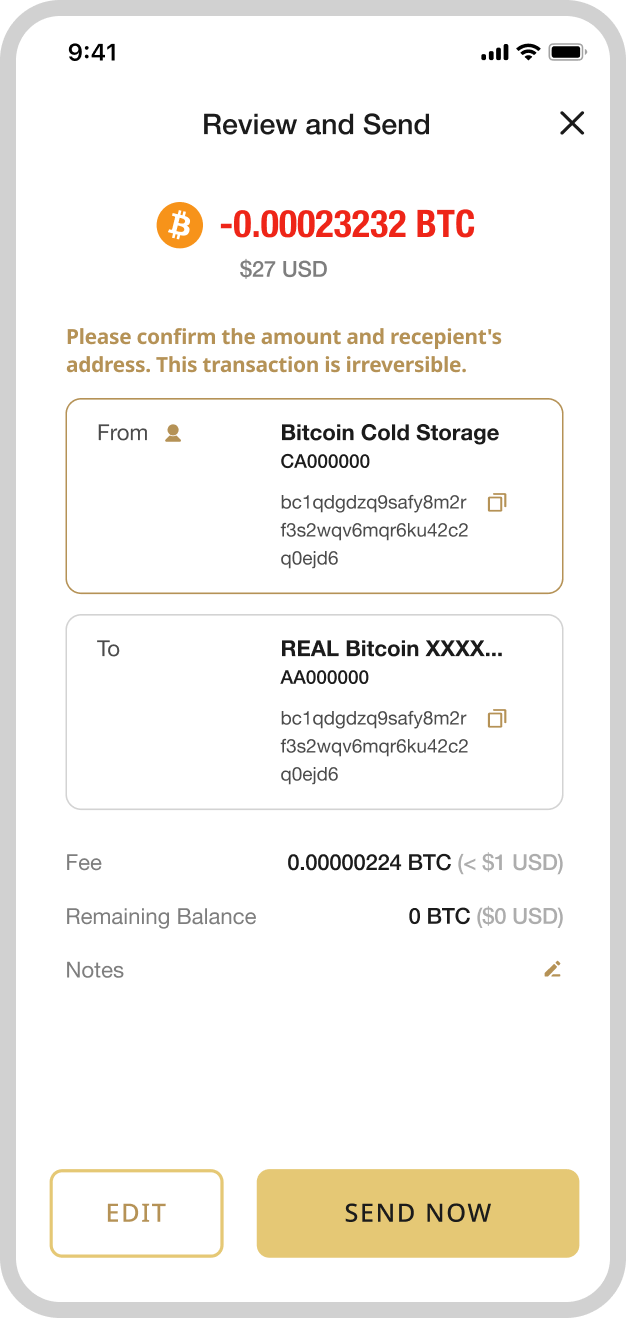The height and width of the screenshot is (1318, 626).
Task: Copy the recipient's bc1qdgdzq9 address
Action: pos(497,719)
